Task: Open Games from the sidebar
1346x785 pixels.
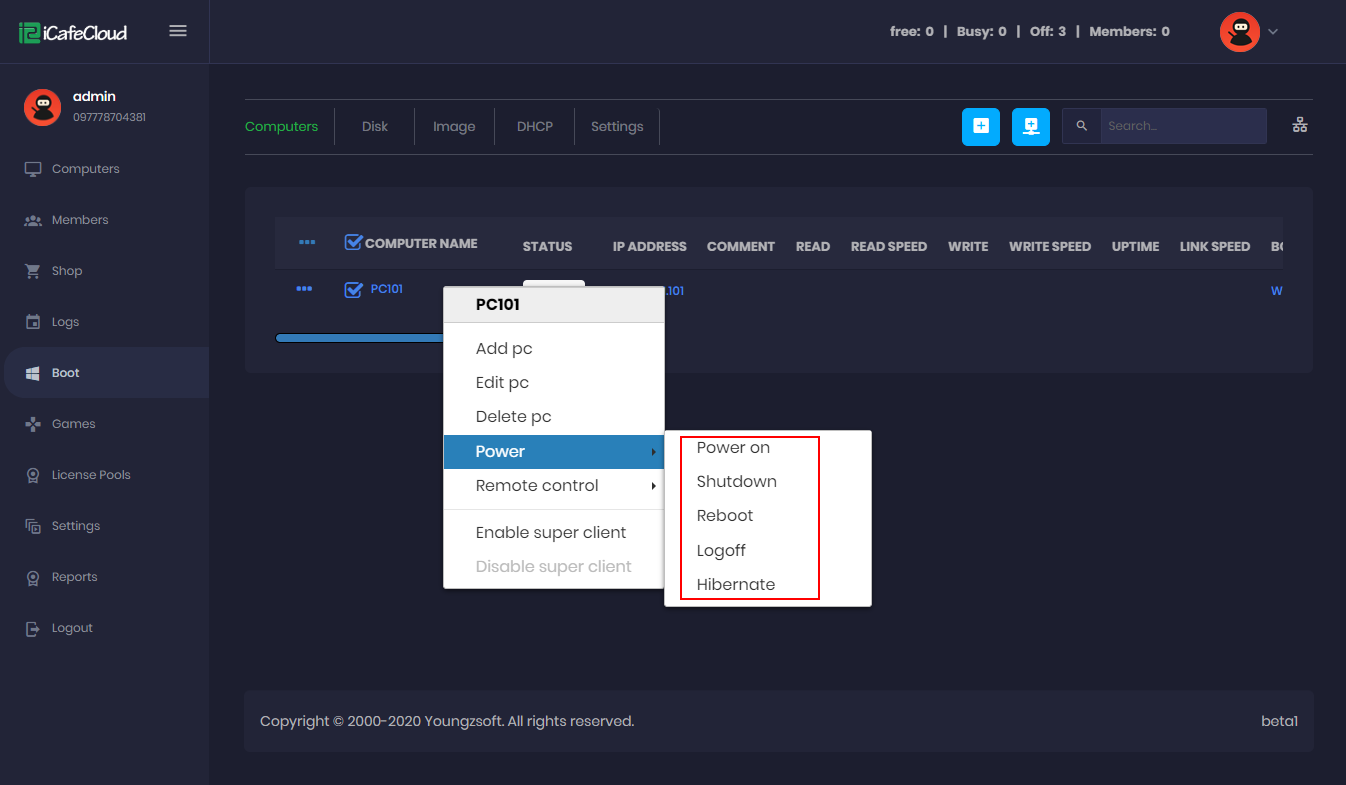Action: point(73,424)
